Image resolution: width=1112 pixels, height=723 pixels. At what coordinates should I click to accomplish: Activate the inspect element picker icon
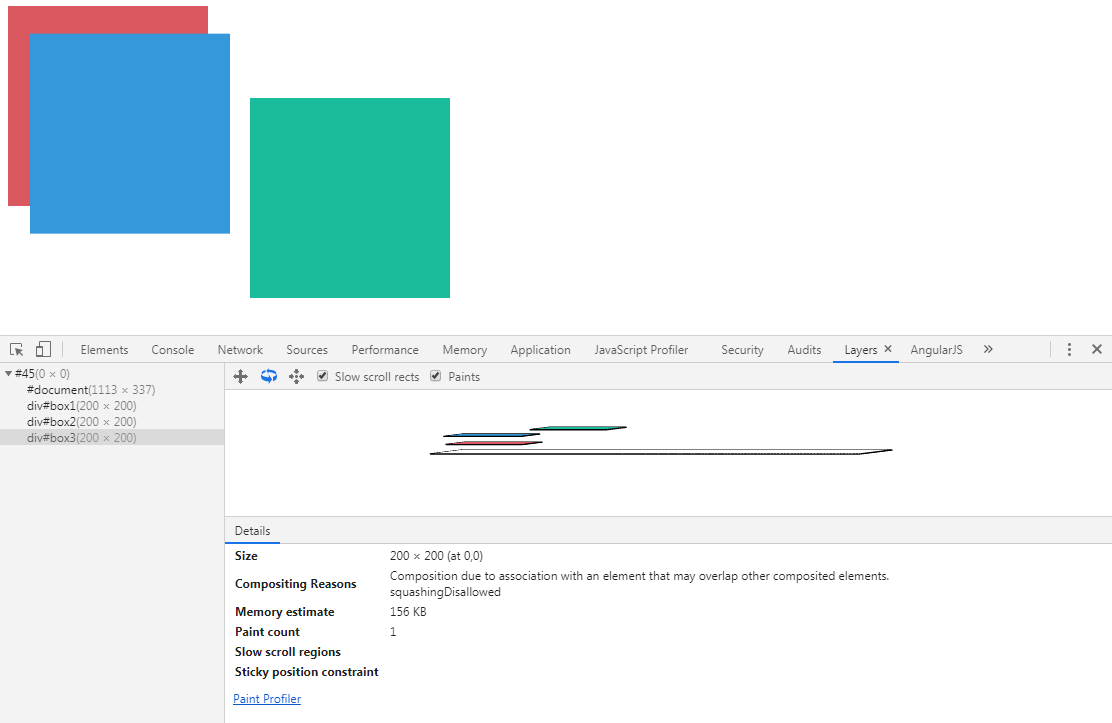(x=16, y=349)
